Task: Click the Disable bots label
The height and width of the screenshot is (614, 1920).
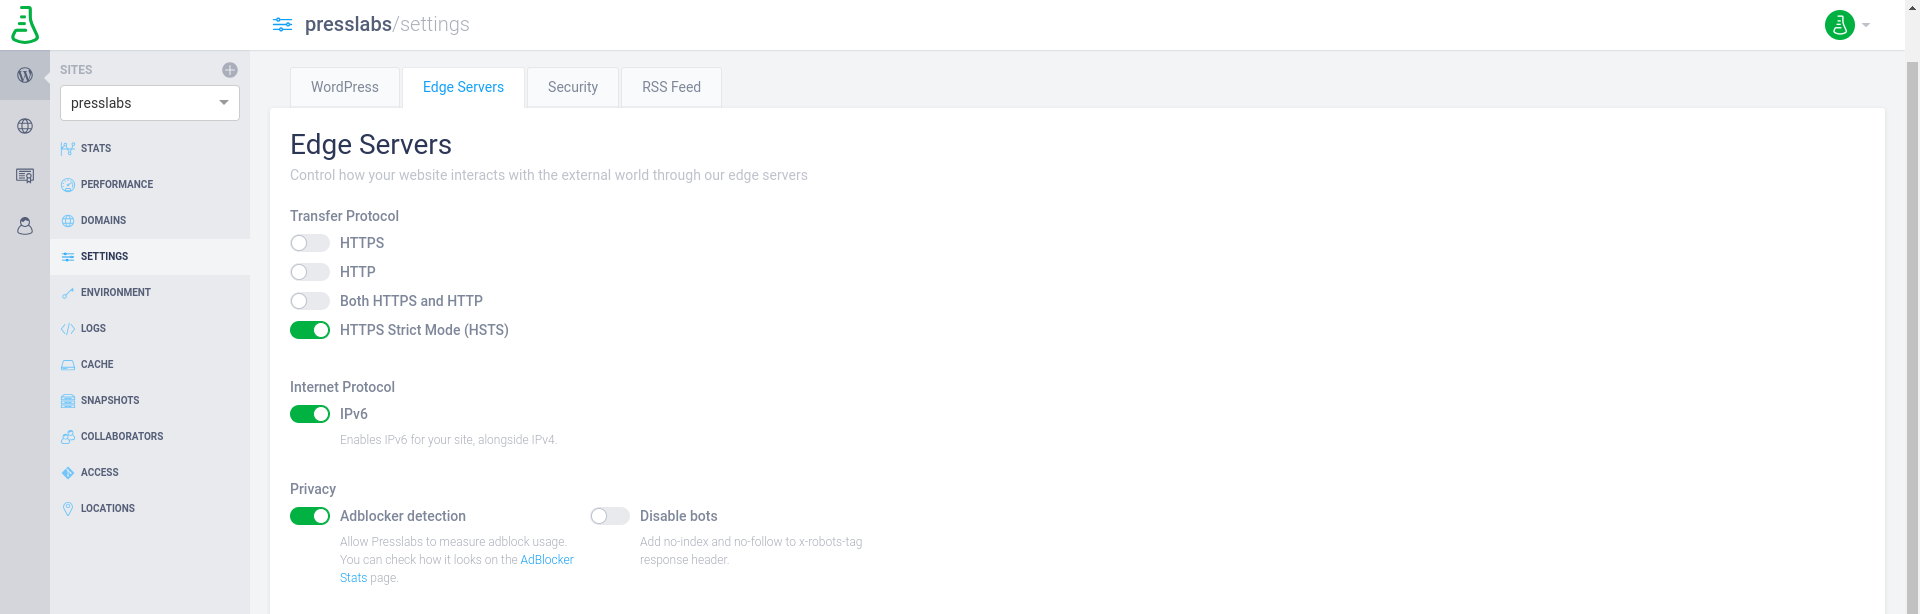Action: tap(679, 516)
